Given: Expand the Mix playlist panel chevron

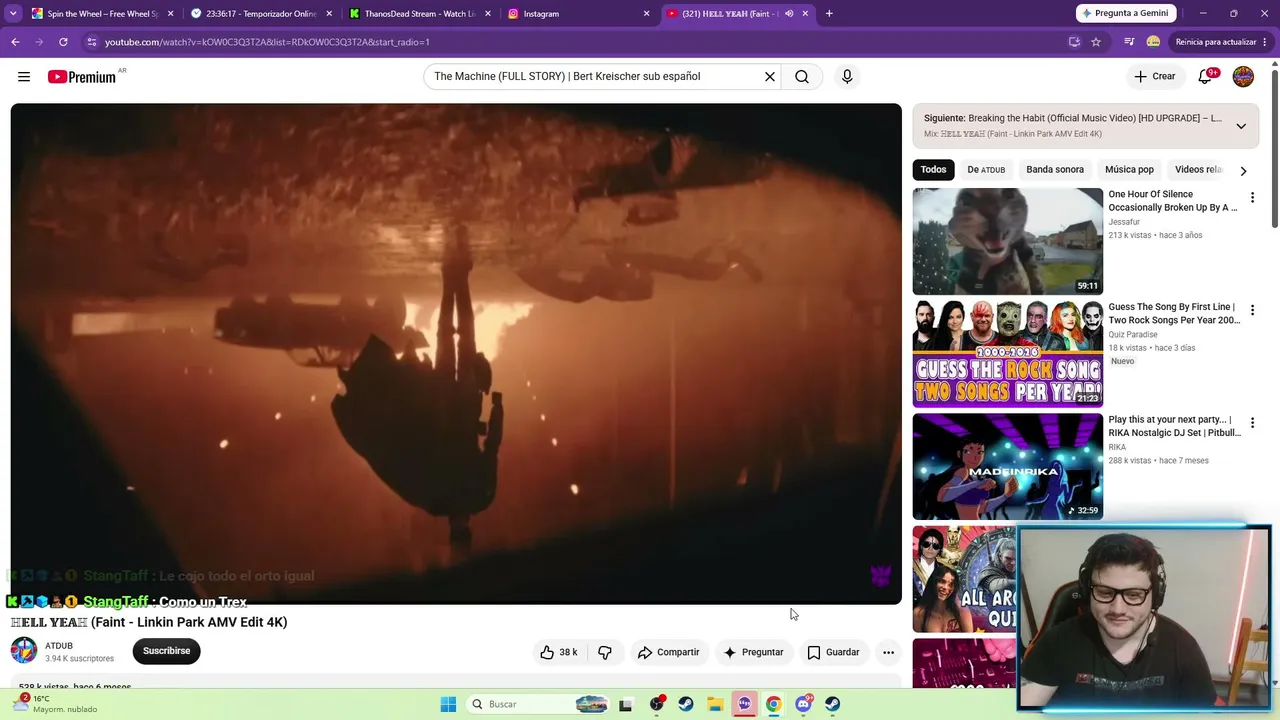Looking at the screenshot, I should click(x=1241, y=126).
